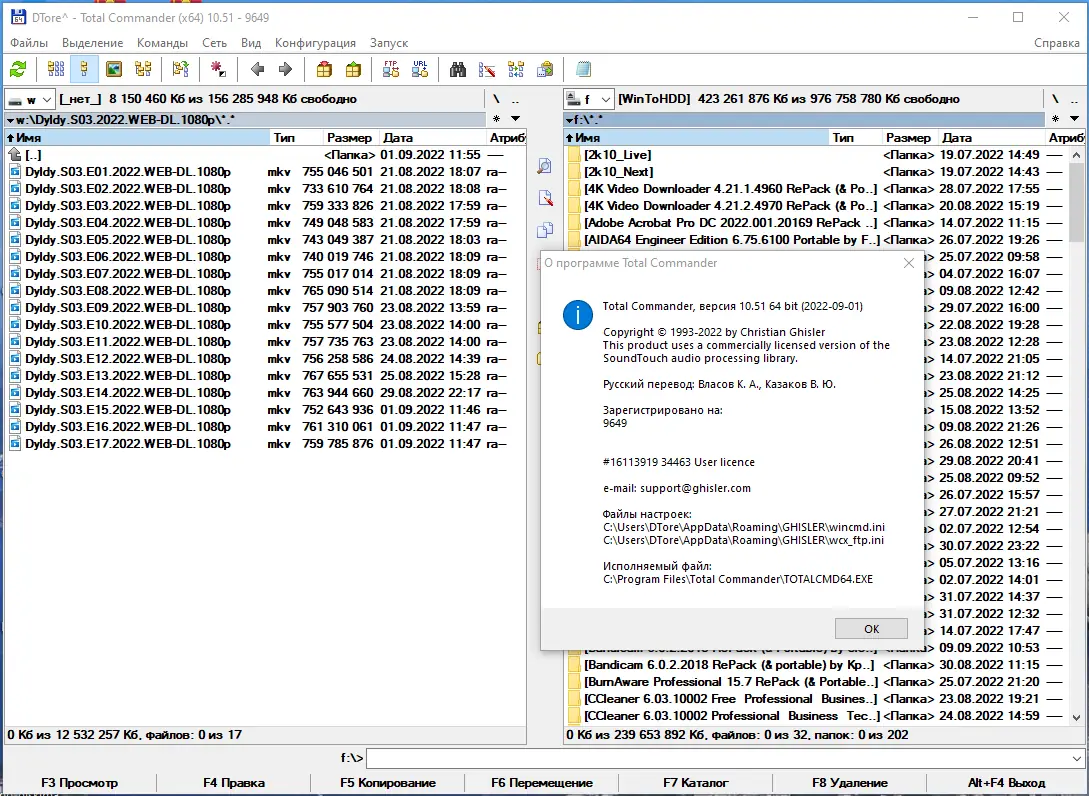Navigate back using the left arrow icon
The width and height of the screenshot is (1089, 796).
point(256,69)
